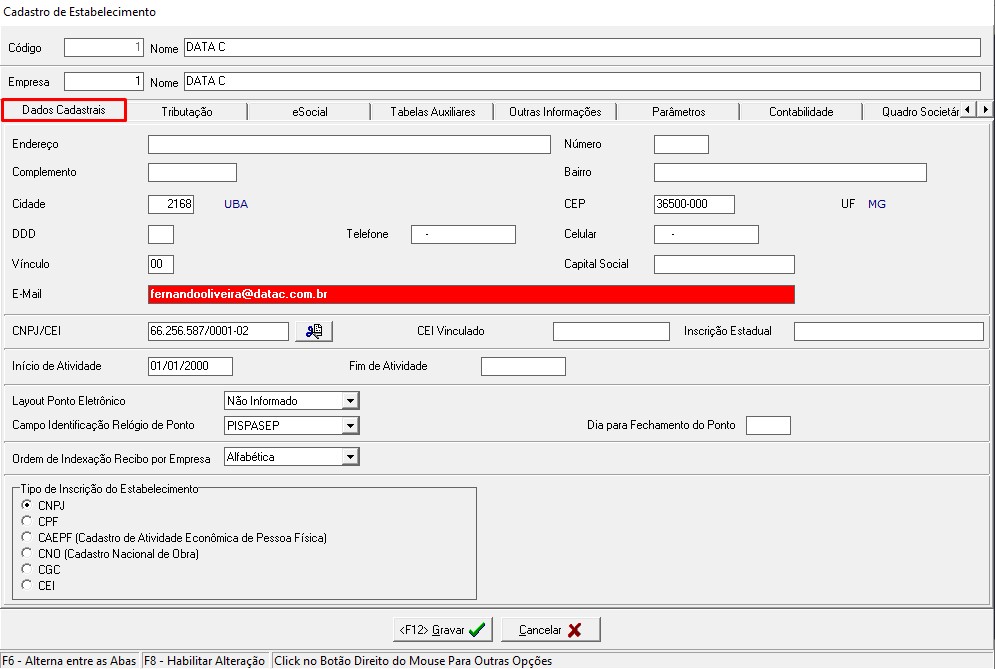Click the CEP field 36500-000
The image size is (995, 669).
(694, 204)
